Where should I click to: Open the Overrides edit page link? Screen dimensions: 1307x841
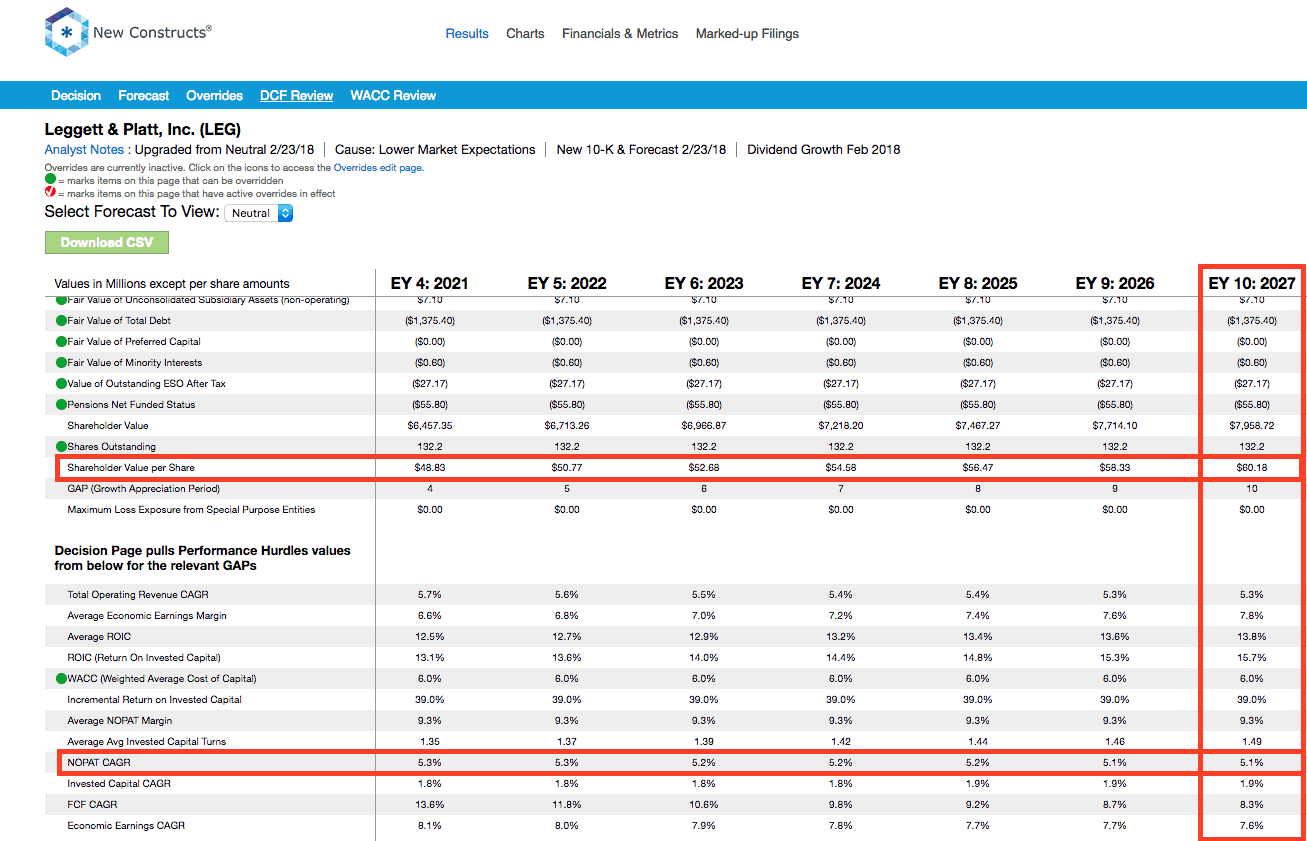point(378,168)
